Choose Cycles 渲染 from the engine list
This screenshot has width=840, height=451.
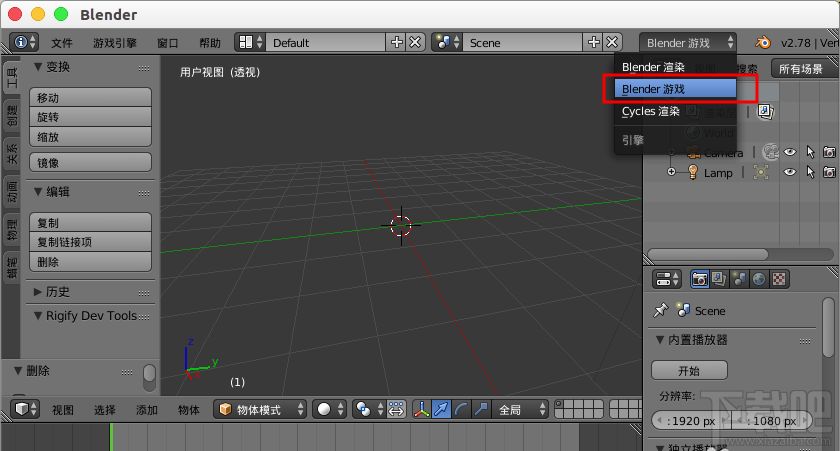point(675,111)
